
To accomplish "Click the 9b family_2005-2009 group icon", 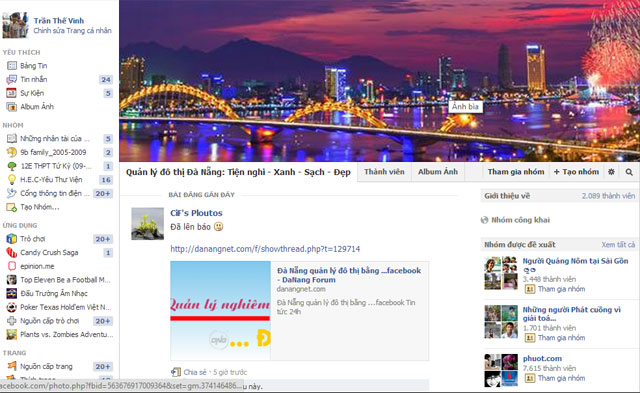I will pyautogui.click(x=12, y=152).
